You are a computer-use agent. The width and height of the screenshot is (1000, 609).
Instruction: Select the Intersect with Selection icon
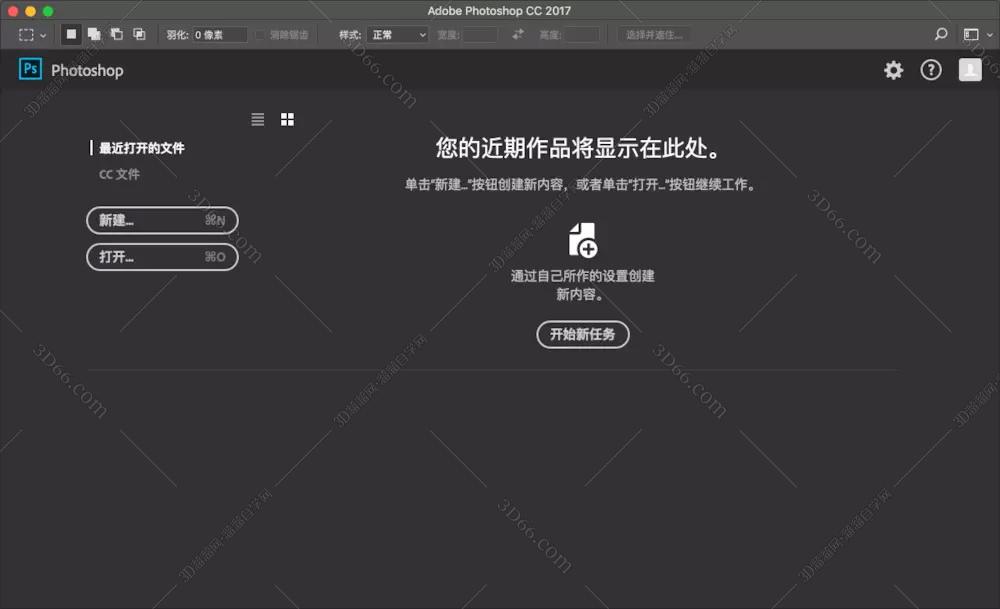(x=139, y=34)
